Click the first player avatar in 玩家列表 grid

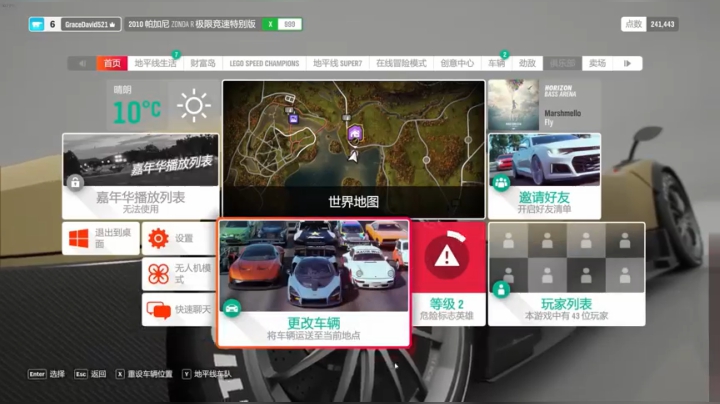pyautogui.click(x=508, y=241)
